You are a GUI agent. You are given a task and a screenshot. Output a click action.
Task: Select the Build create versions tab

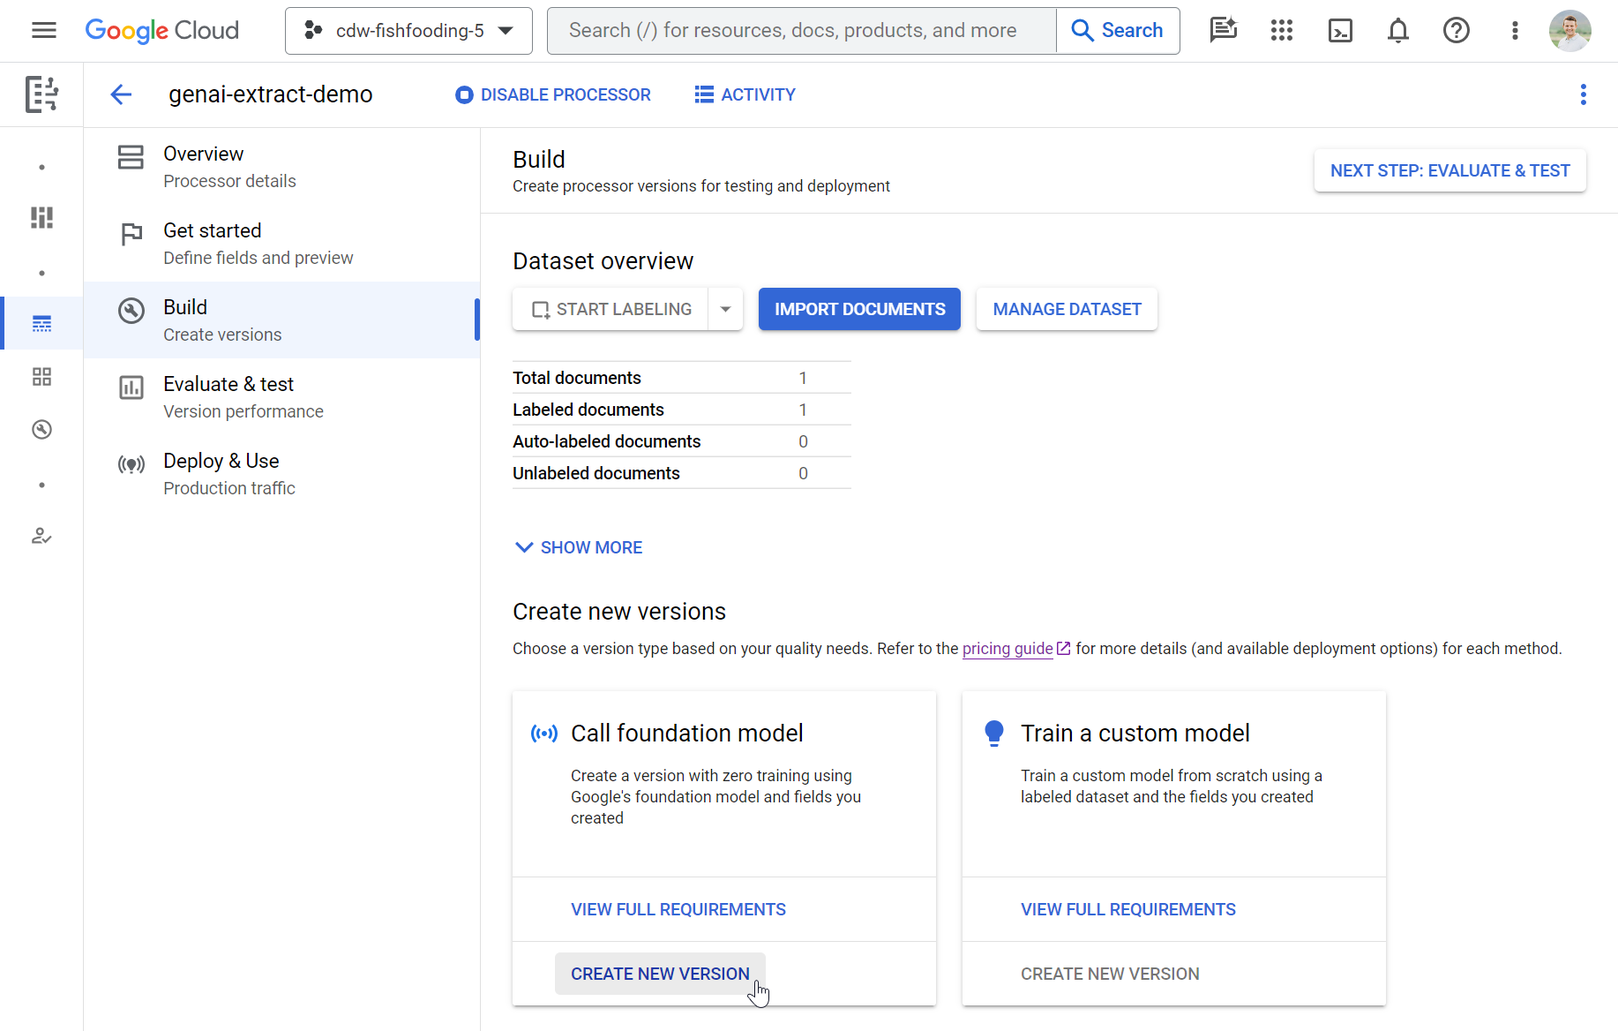click(x=282, y=320)
